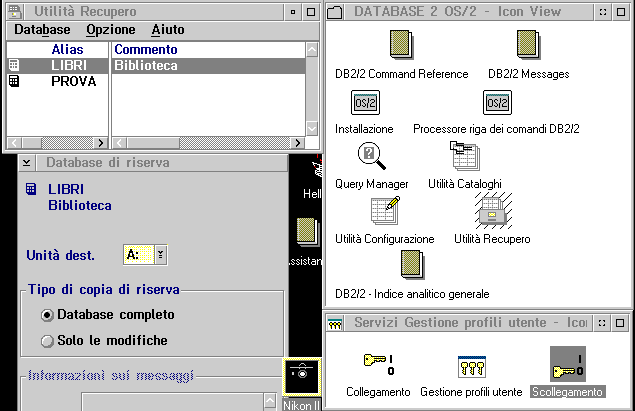Choose the Solo le modifiche option
This screenshot has height=411, width=635.
pos(47,341)
